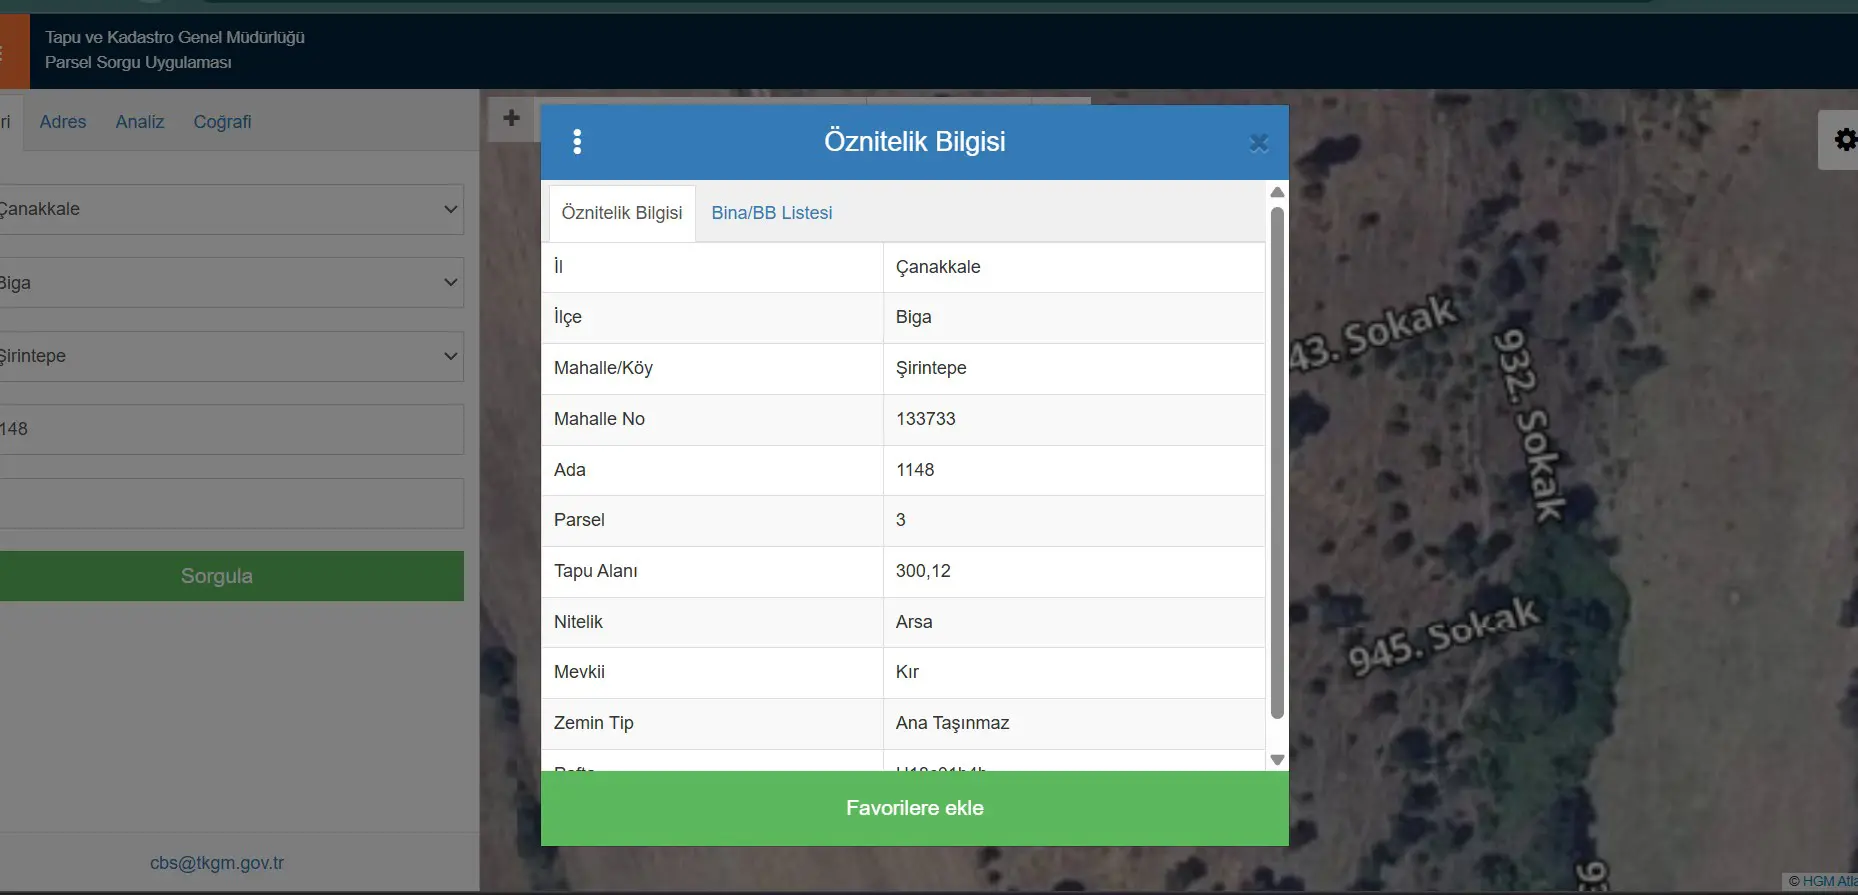Open the Adres tab
1858x895 pixels.
(x=63, y=122)
